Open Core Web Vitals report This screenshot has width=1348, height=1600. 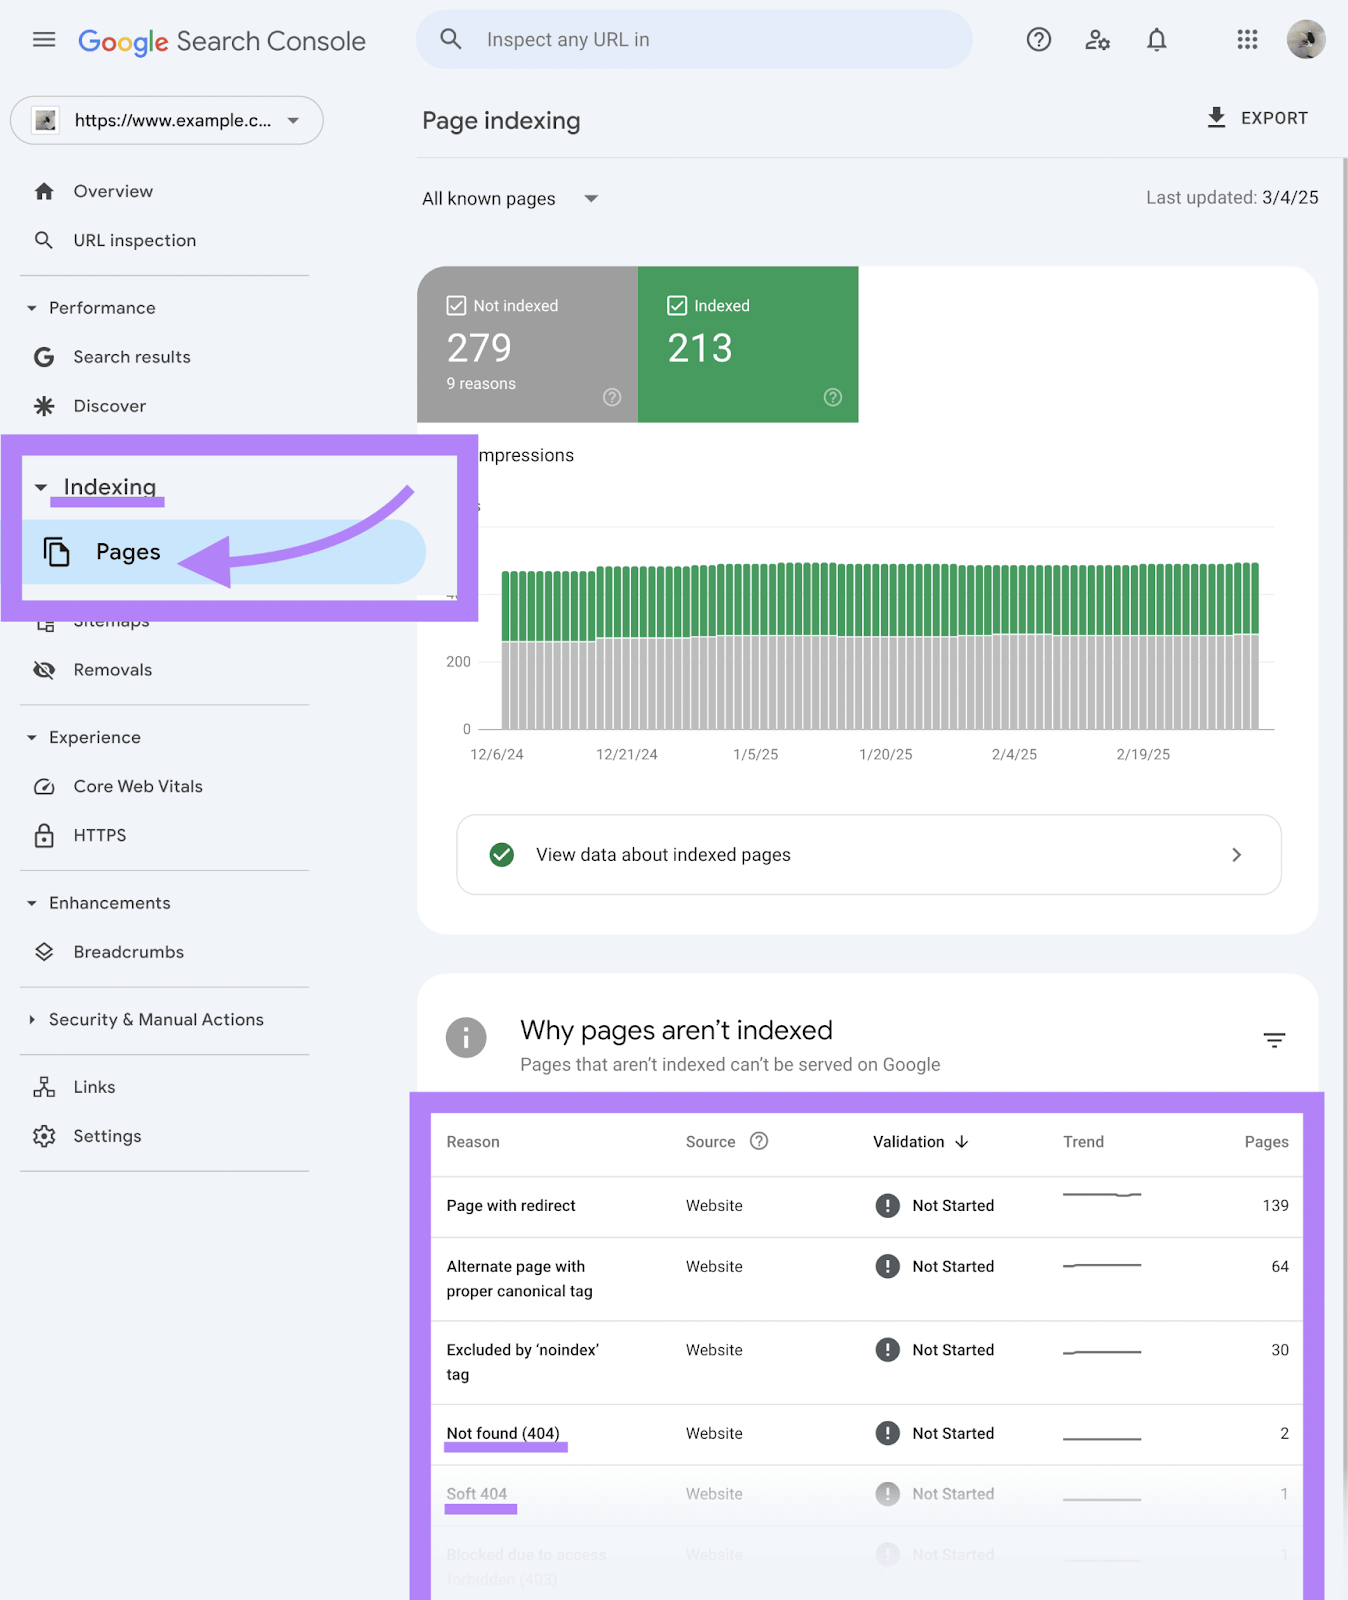tap(137, 787)
